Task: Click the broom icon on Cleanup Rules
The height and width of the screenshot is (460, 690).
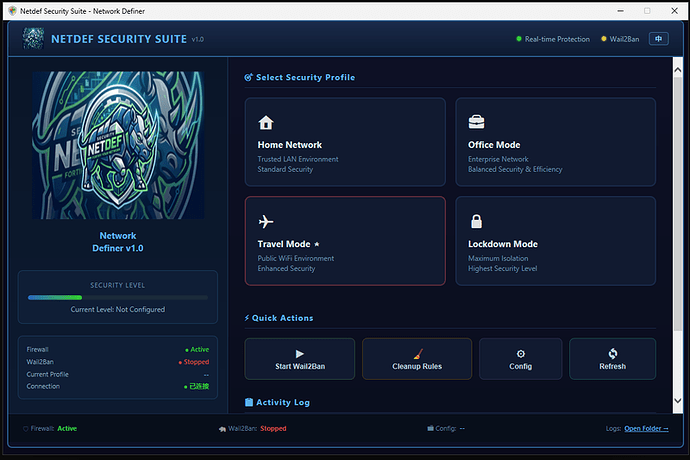Action: (x=418, y=354)
